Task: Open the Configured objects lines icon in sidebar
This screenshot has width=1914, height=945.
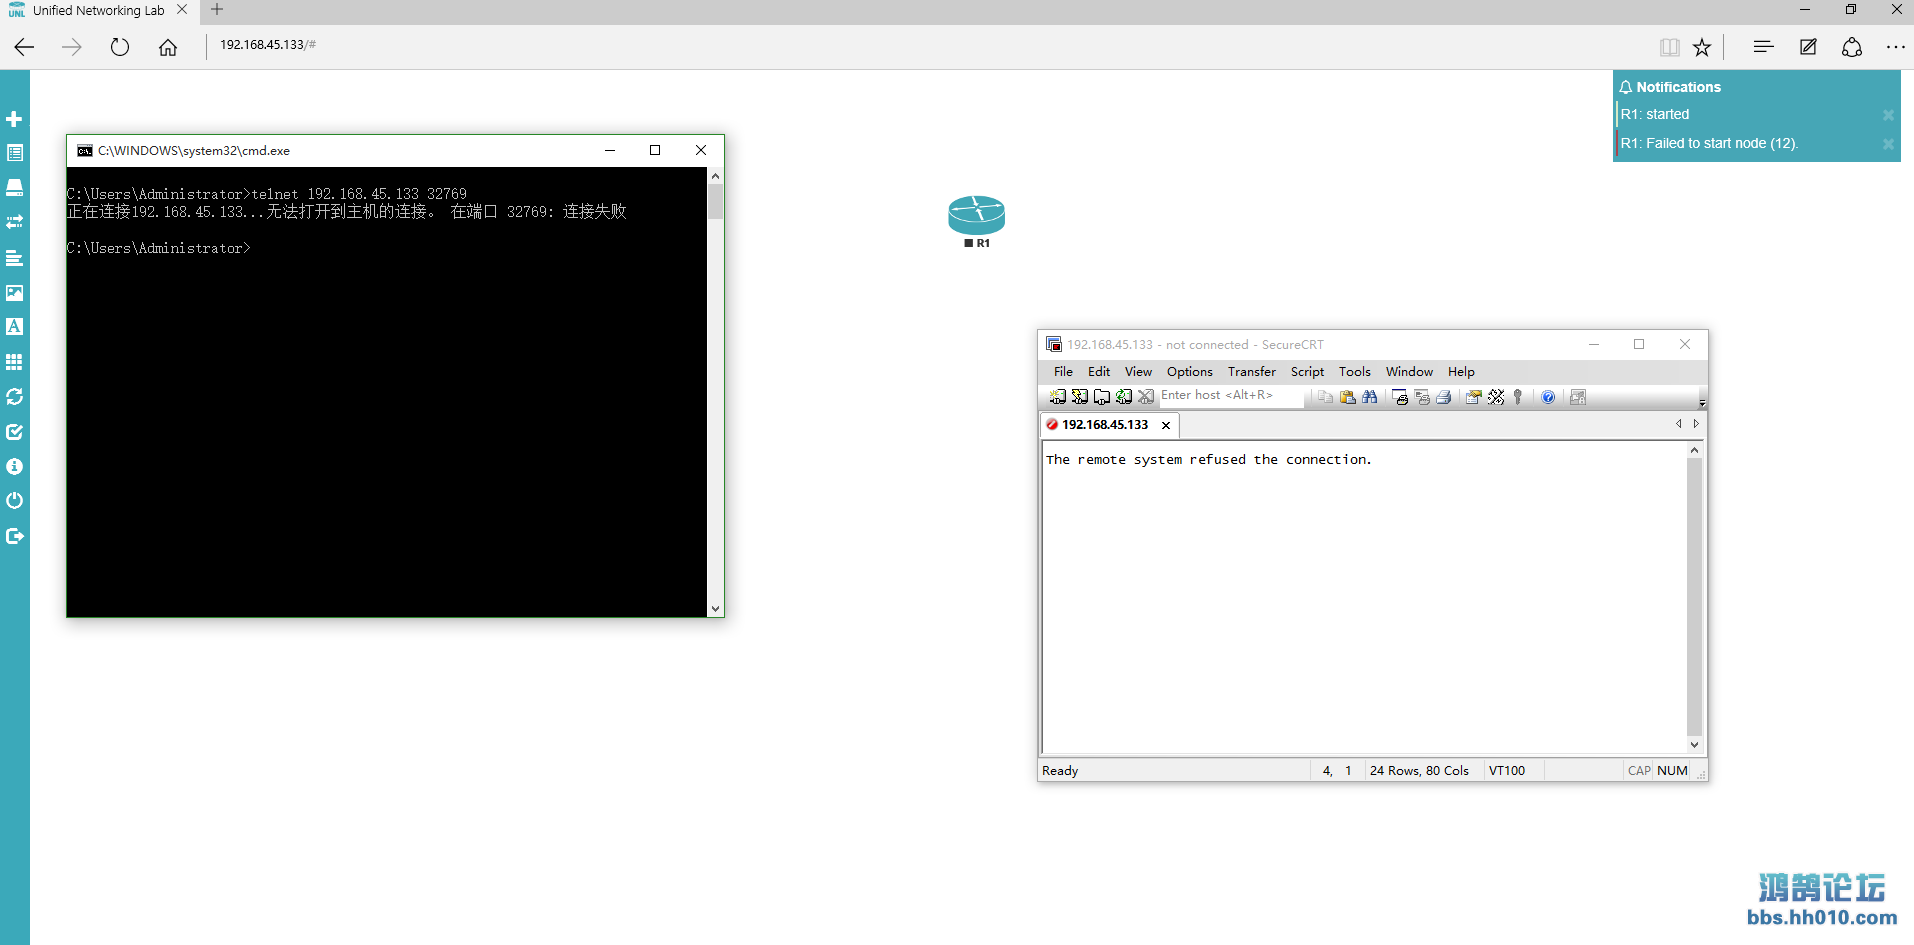Action: (x=14, y=258)
